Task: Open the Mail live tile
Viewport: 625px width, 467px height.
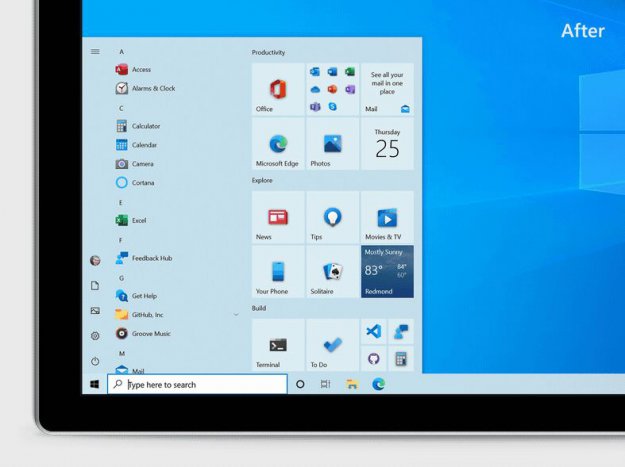Action: [387, 89]
